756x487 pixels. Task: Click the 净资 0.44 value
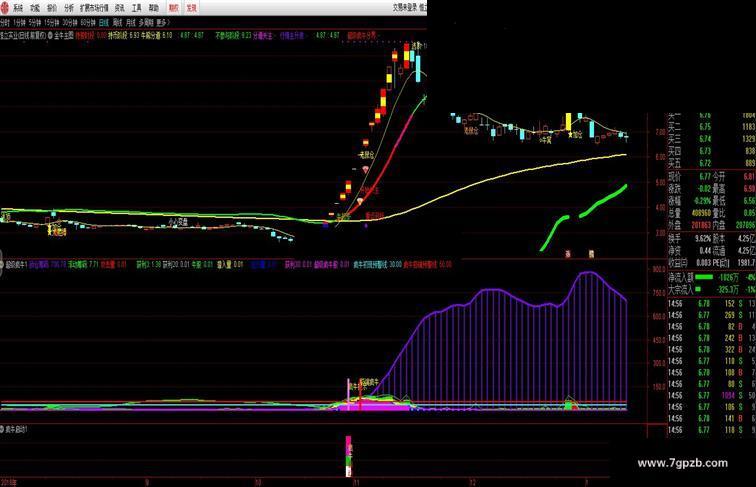[705, 251]
